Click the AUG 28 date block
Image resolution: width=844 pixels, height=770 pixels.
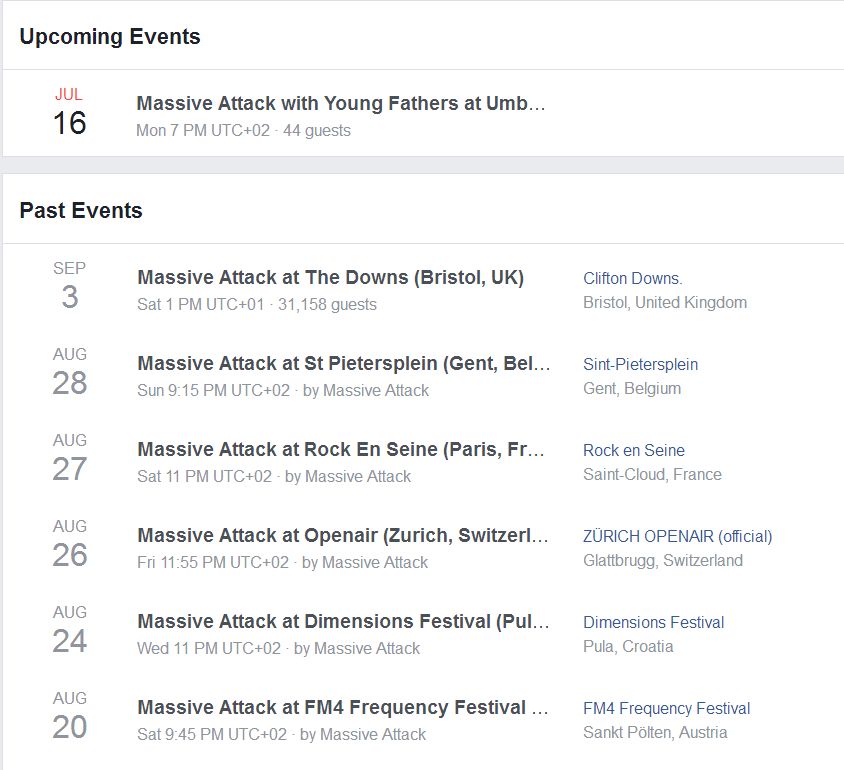click(69, 372)
